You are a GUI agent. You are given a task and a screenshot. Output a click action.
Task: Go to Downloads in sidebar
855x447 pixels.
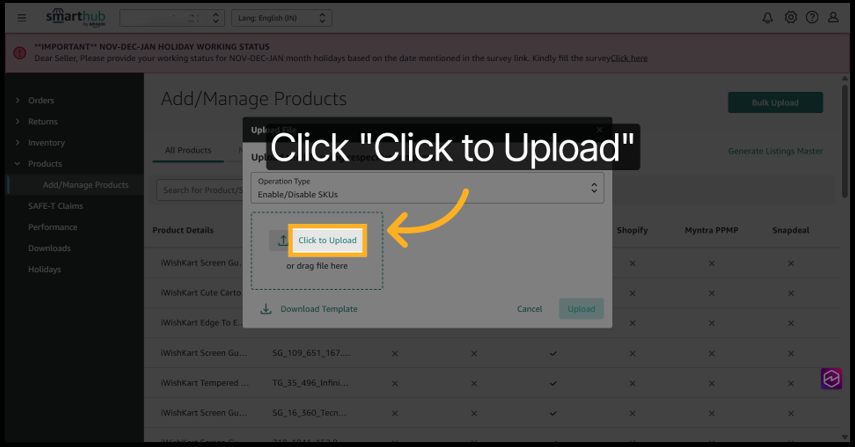coord(49,248)
